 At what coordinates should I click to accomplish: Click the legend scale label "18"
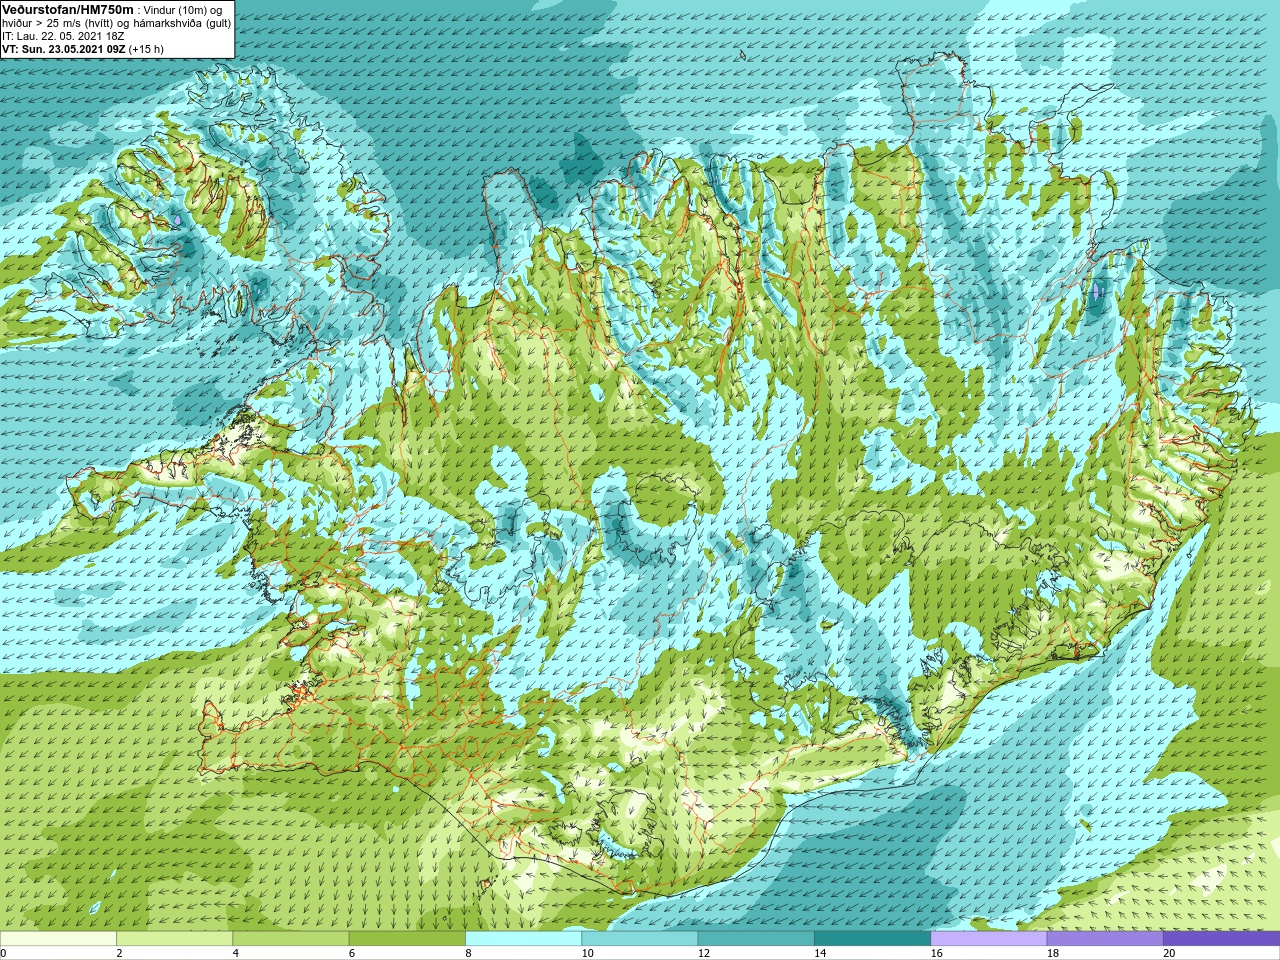[x=1053, y=953]
